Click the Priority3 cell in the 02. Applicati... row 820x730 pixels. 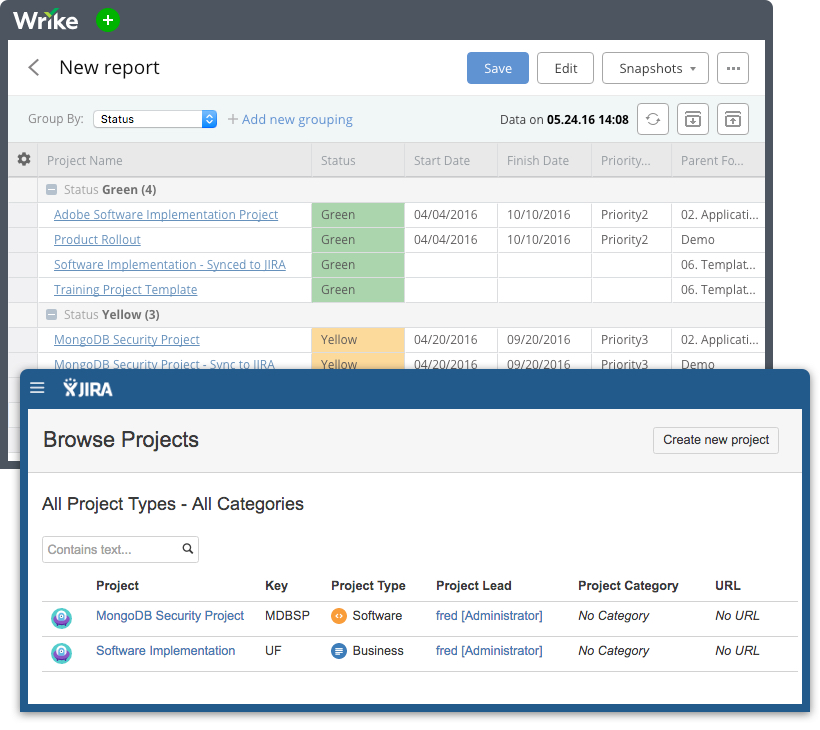(631, 340)
